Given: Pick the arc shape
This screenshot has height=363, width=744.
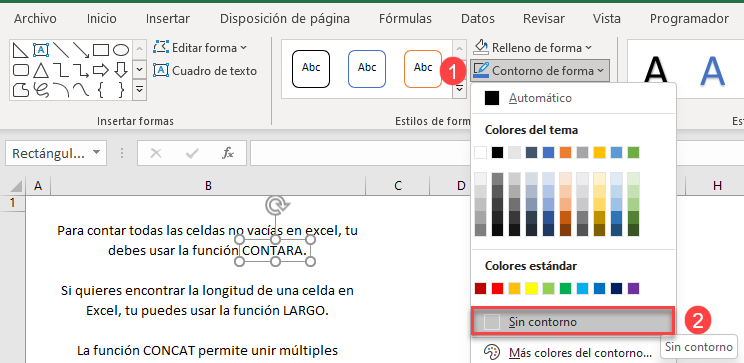Looking at the screenshot, I should coord(61,90).
